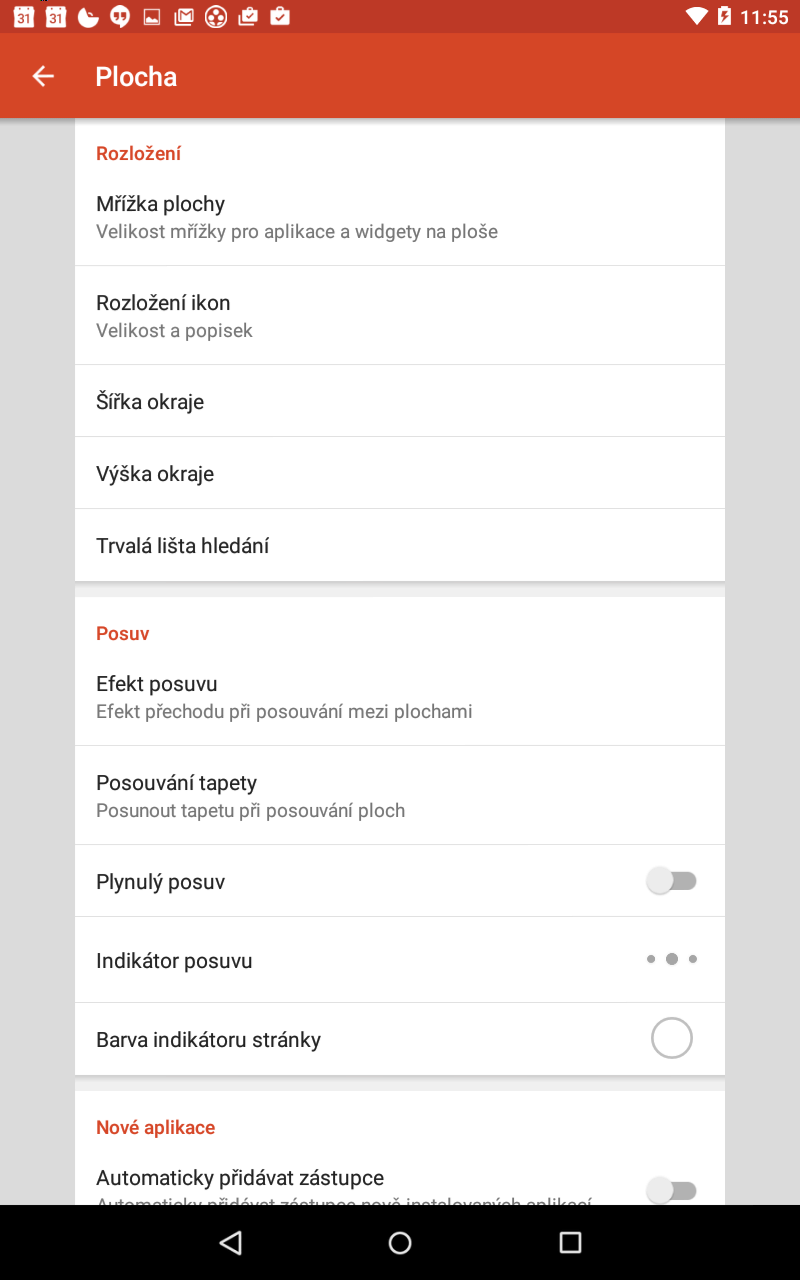Enable Automaticky přidávat zástupce switch
Viewport: 800px width, 1280px height.
[x=671, y=1189]
